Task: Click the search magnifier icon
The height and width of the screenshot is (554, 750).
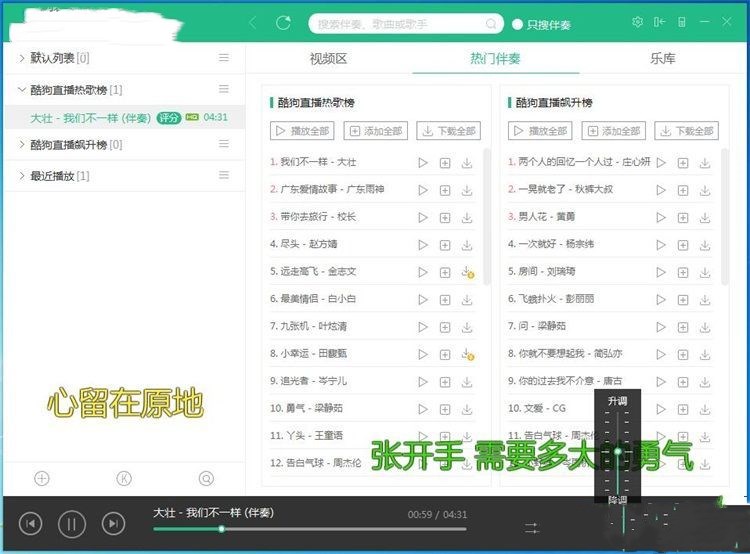Action: [491, 23]
